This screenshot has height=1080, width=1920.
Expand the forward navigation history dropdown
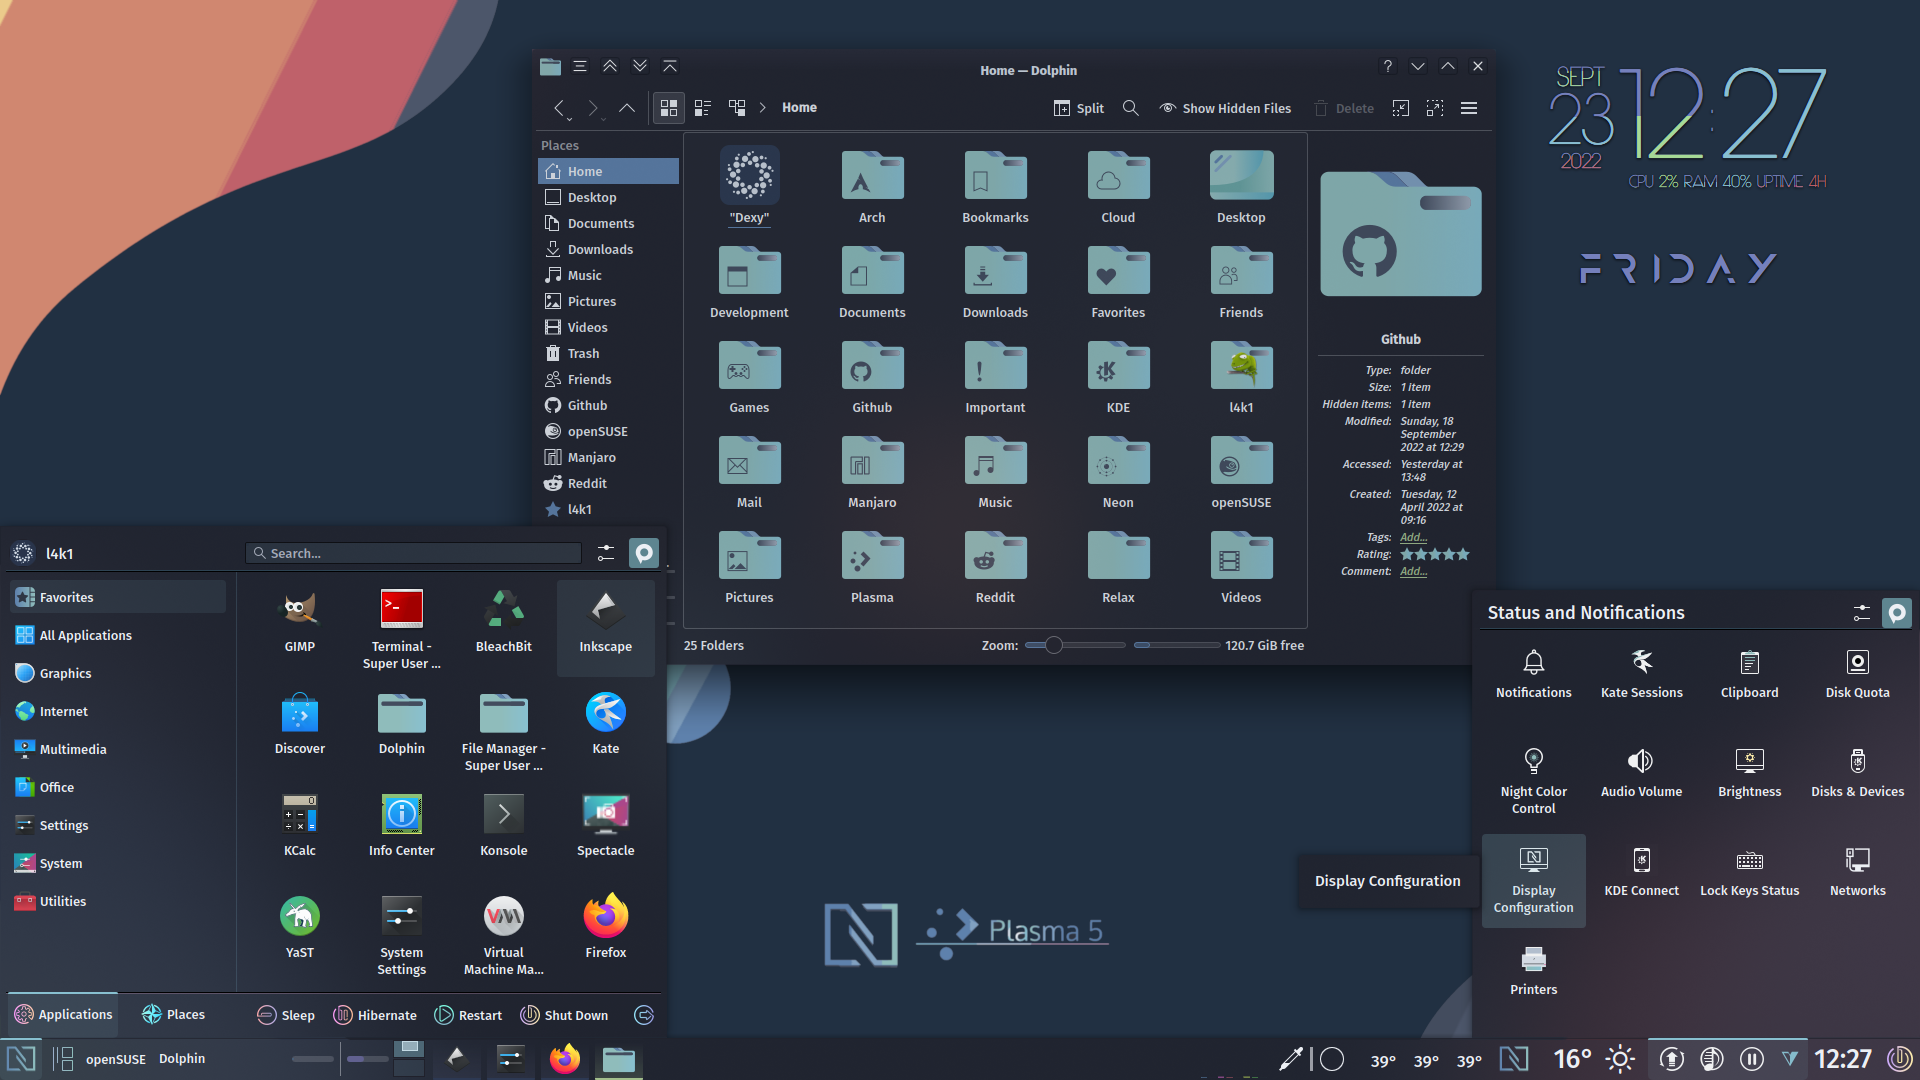603,119
